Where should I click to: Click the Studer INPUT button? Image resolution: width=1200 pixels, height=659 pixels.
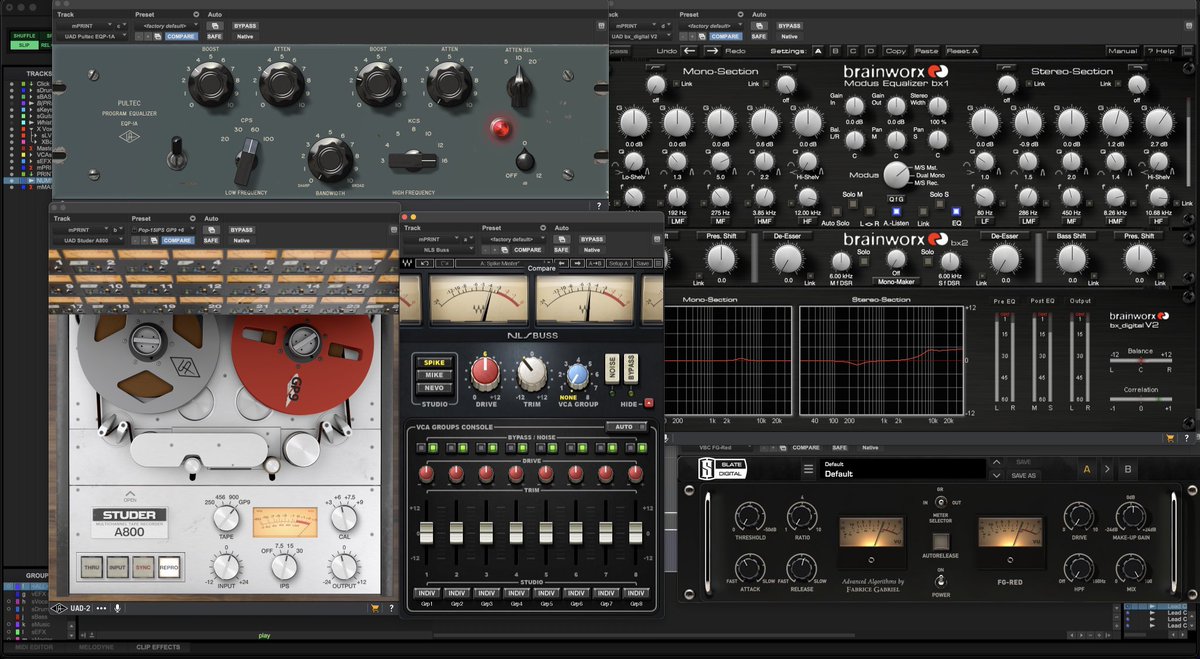coord(118,566)
